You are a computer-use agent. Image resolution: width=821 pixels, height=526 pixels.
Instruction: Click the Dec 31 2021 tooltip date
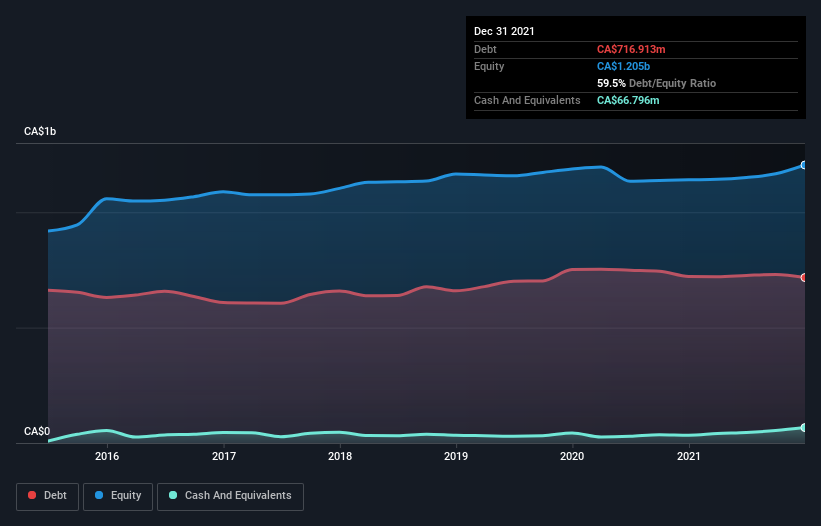504,31
